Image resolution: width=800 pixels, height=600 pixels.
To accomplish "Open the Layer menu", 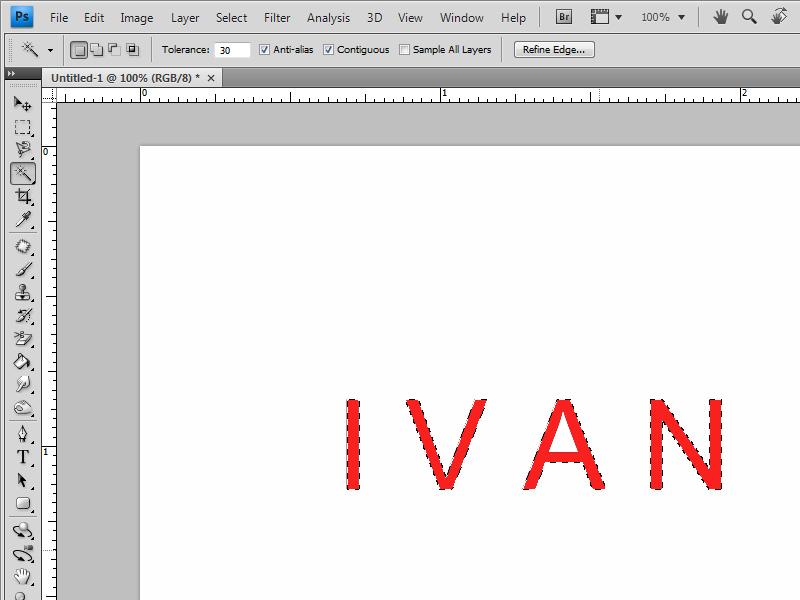I will click(x=185, y=18).
